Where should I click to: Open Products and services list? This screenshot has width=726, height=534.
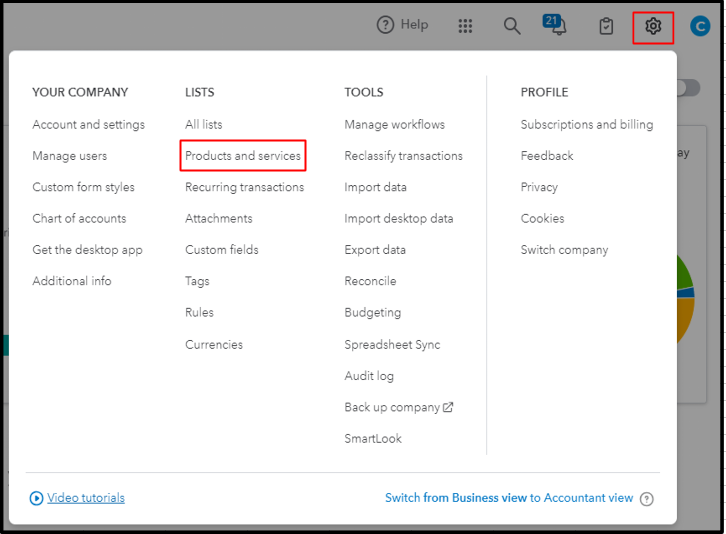(x=243, y=156)
